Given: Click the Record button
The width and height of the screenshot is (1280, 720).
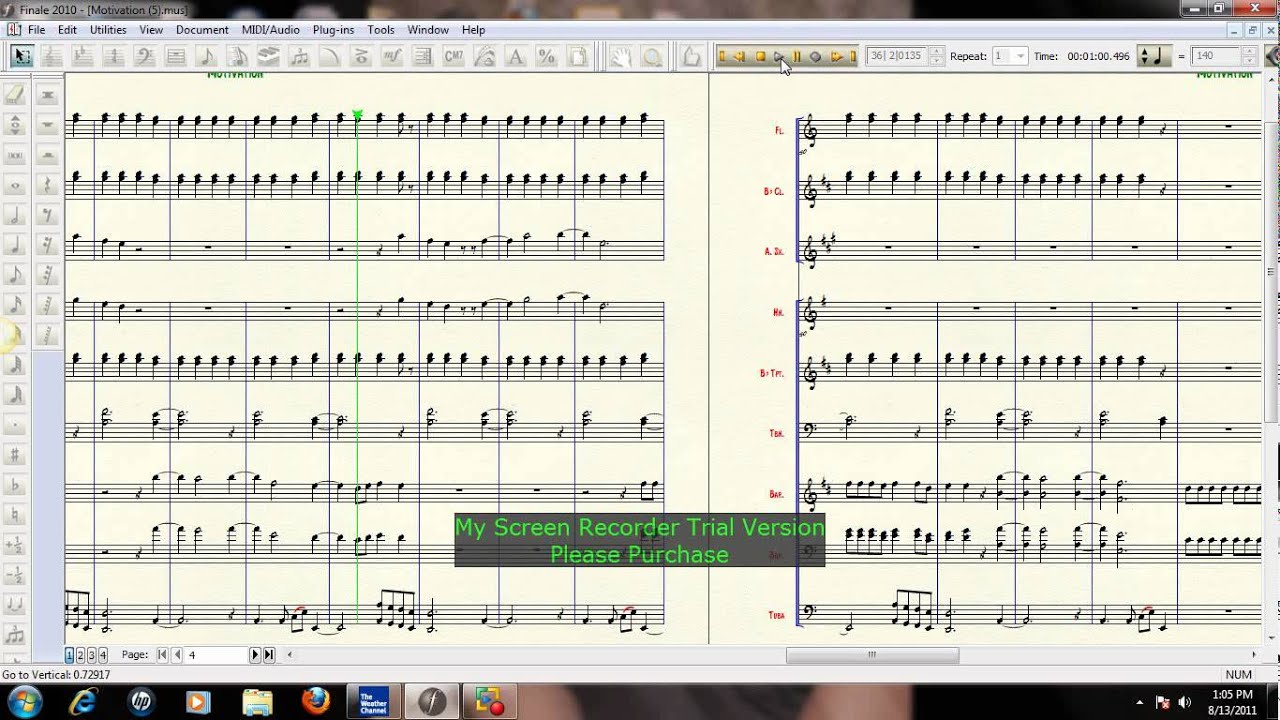Looking at the screenshot, I should pos(815,57).
